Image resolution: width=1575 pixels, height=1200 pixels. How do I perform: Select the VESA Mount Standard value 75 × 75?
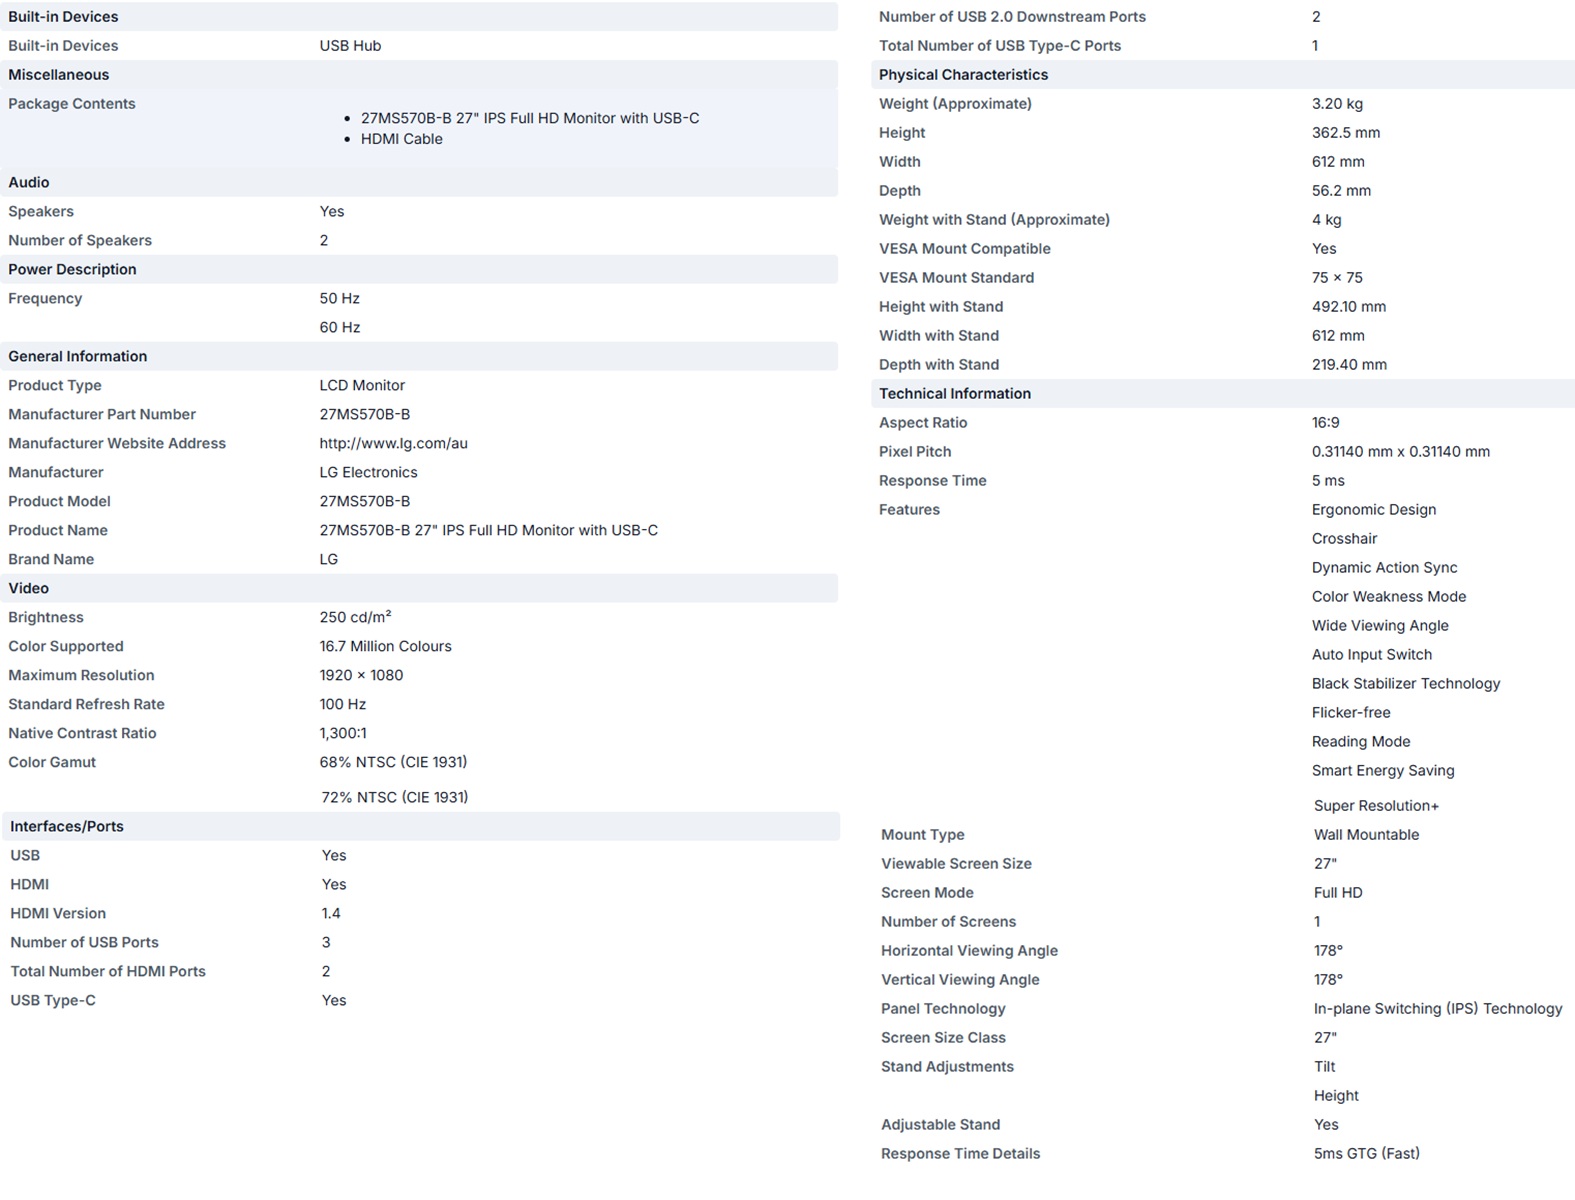coord(1337,277)
